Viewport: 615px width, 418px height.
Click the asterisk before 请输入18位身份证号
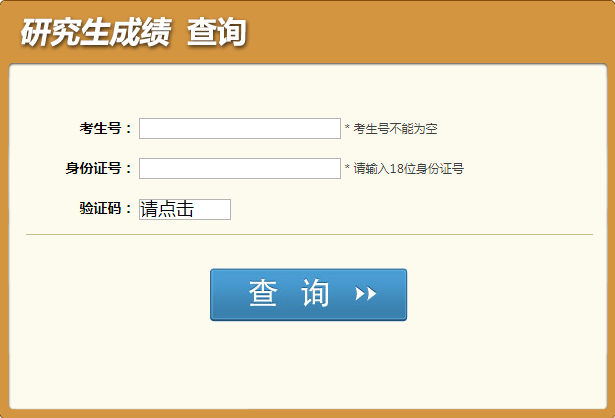pyautogui.click(x=347, y=167)
